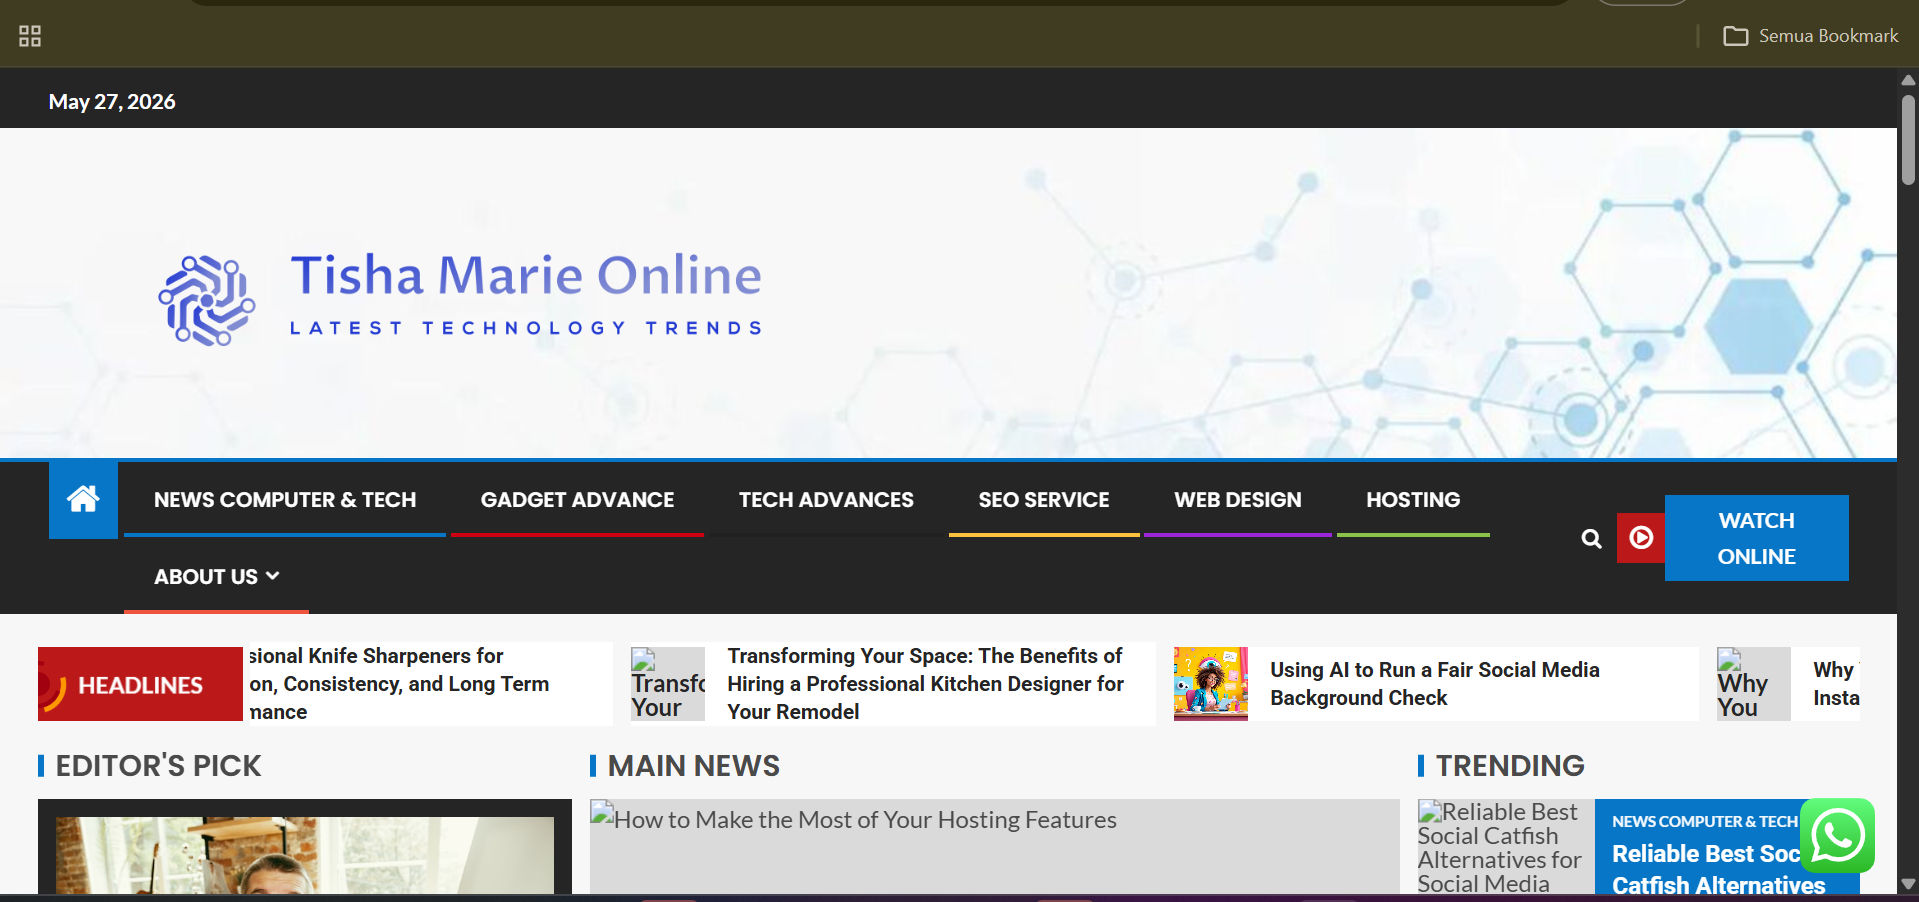
Task: Click the Trending section heading
Action: pos(1510,766)
